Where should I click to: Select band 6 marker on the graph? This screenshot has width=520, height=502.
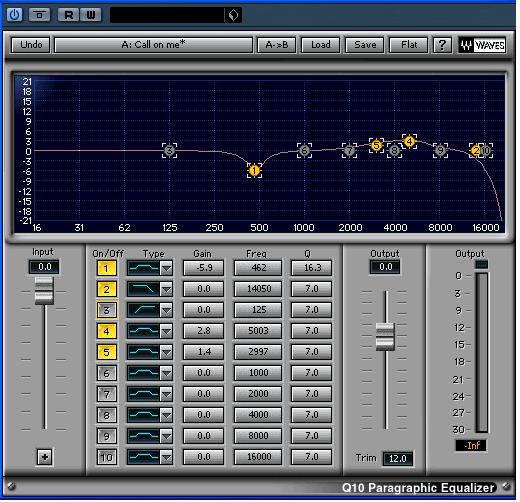point(304,151)
